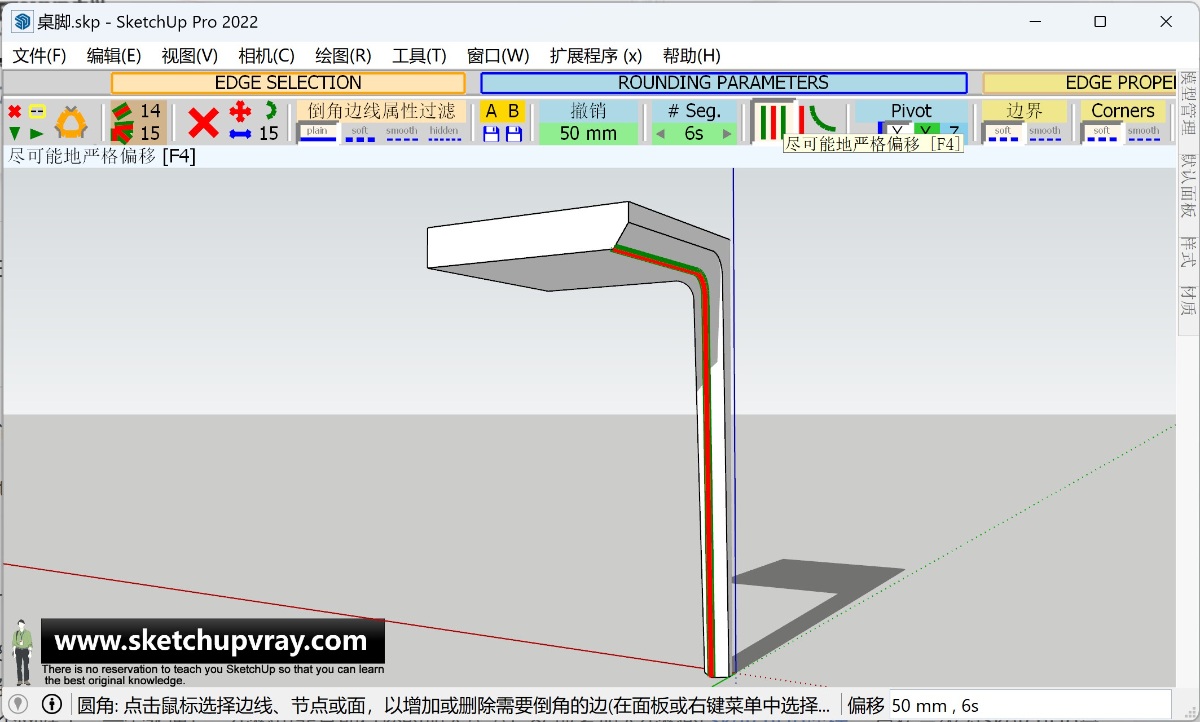Increase segment count with right arrow

point(727,134)
